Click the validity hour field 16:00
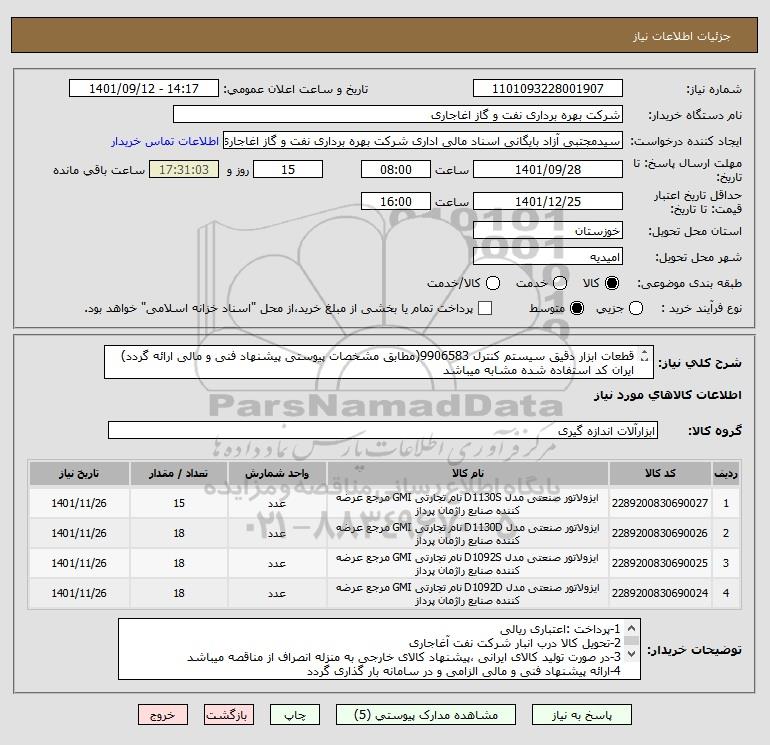The height and width of the screenshot is (745, 770). click(396, 202)
